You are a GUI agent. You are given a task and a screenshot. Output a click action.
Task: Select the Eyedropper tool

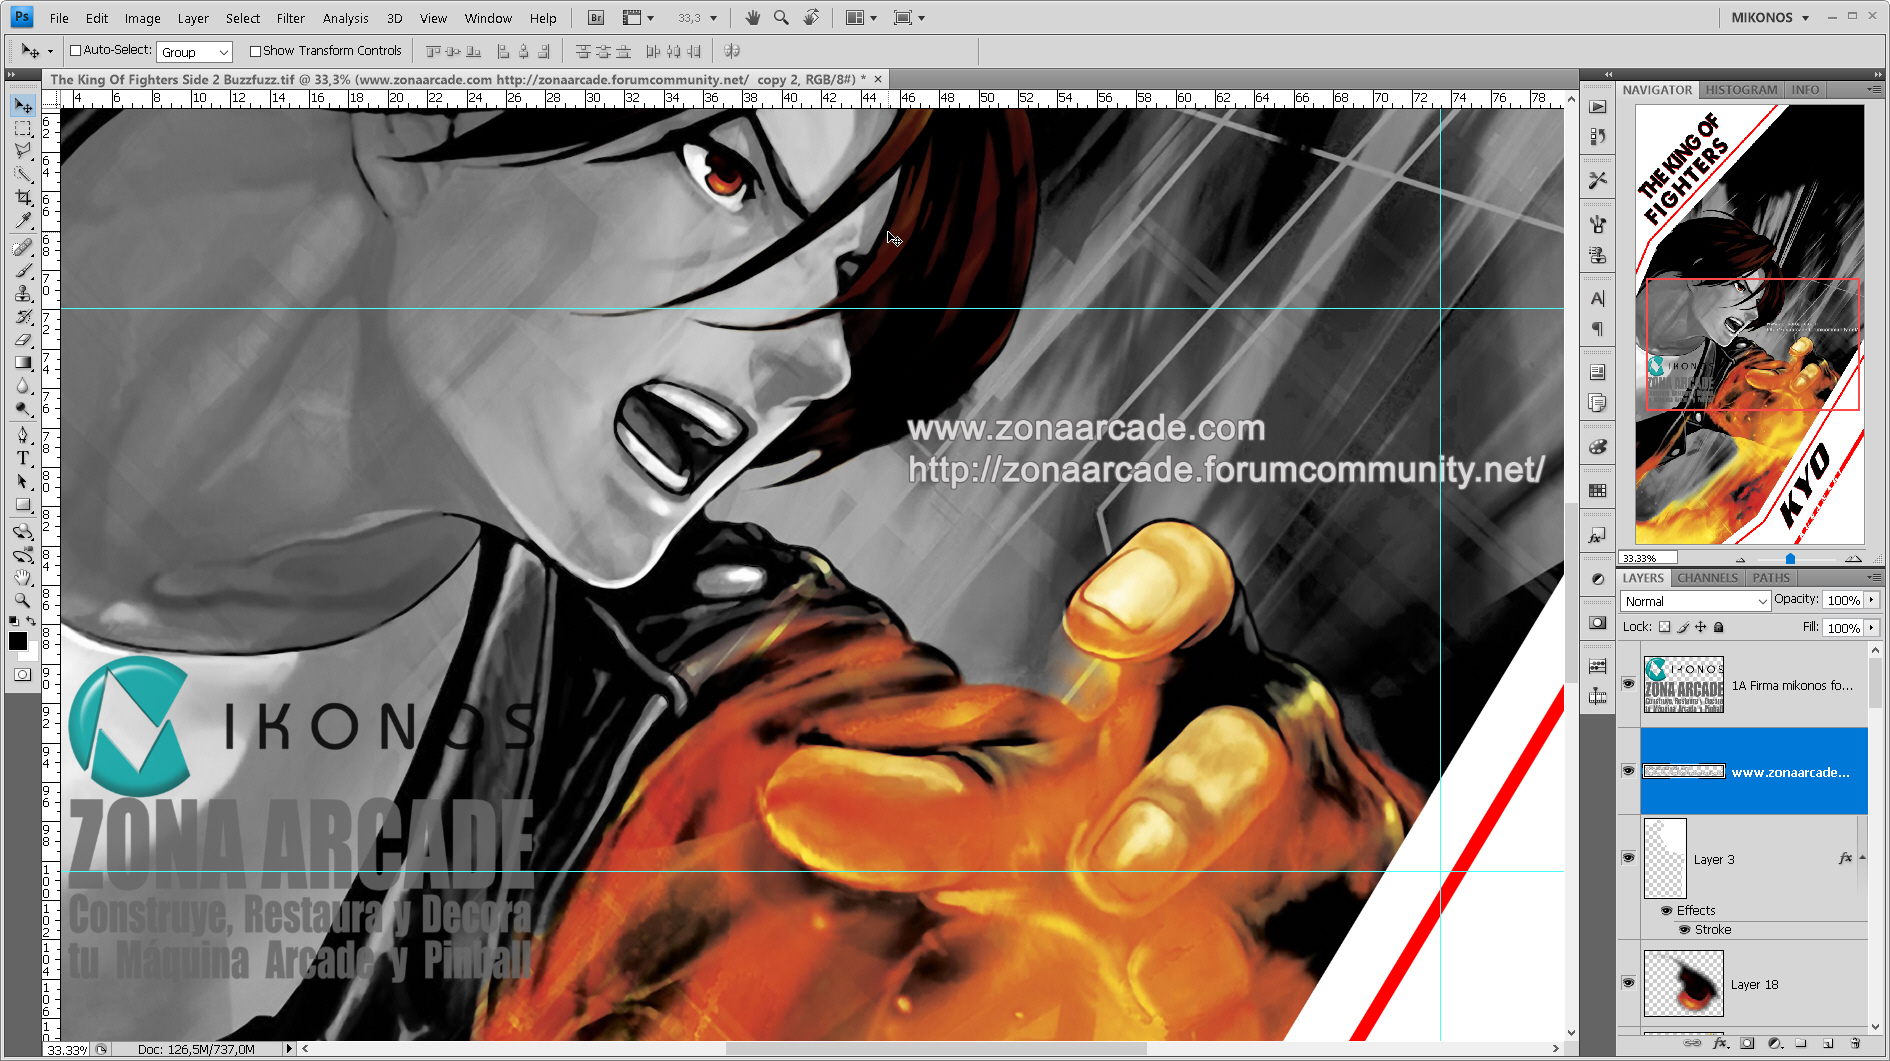coord(23,220)
